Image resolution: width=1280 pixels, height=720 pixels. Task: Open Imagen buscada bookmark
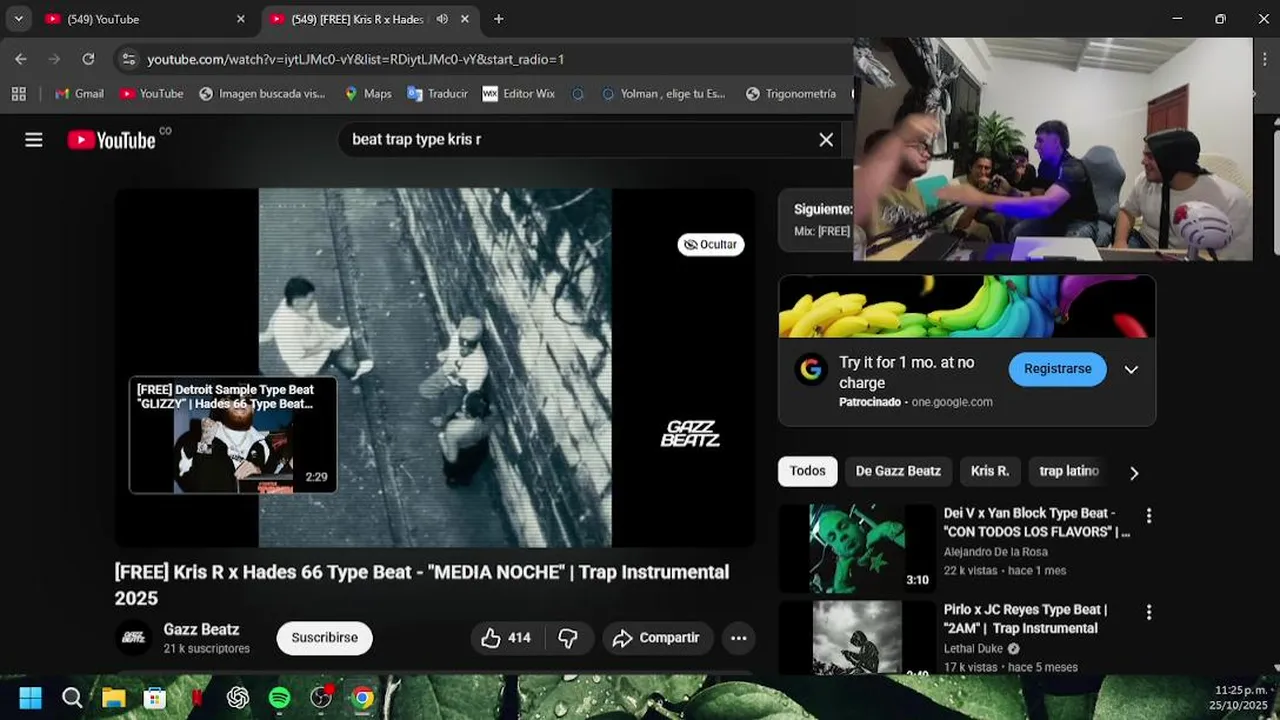coord(262,93)
